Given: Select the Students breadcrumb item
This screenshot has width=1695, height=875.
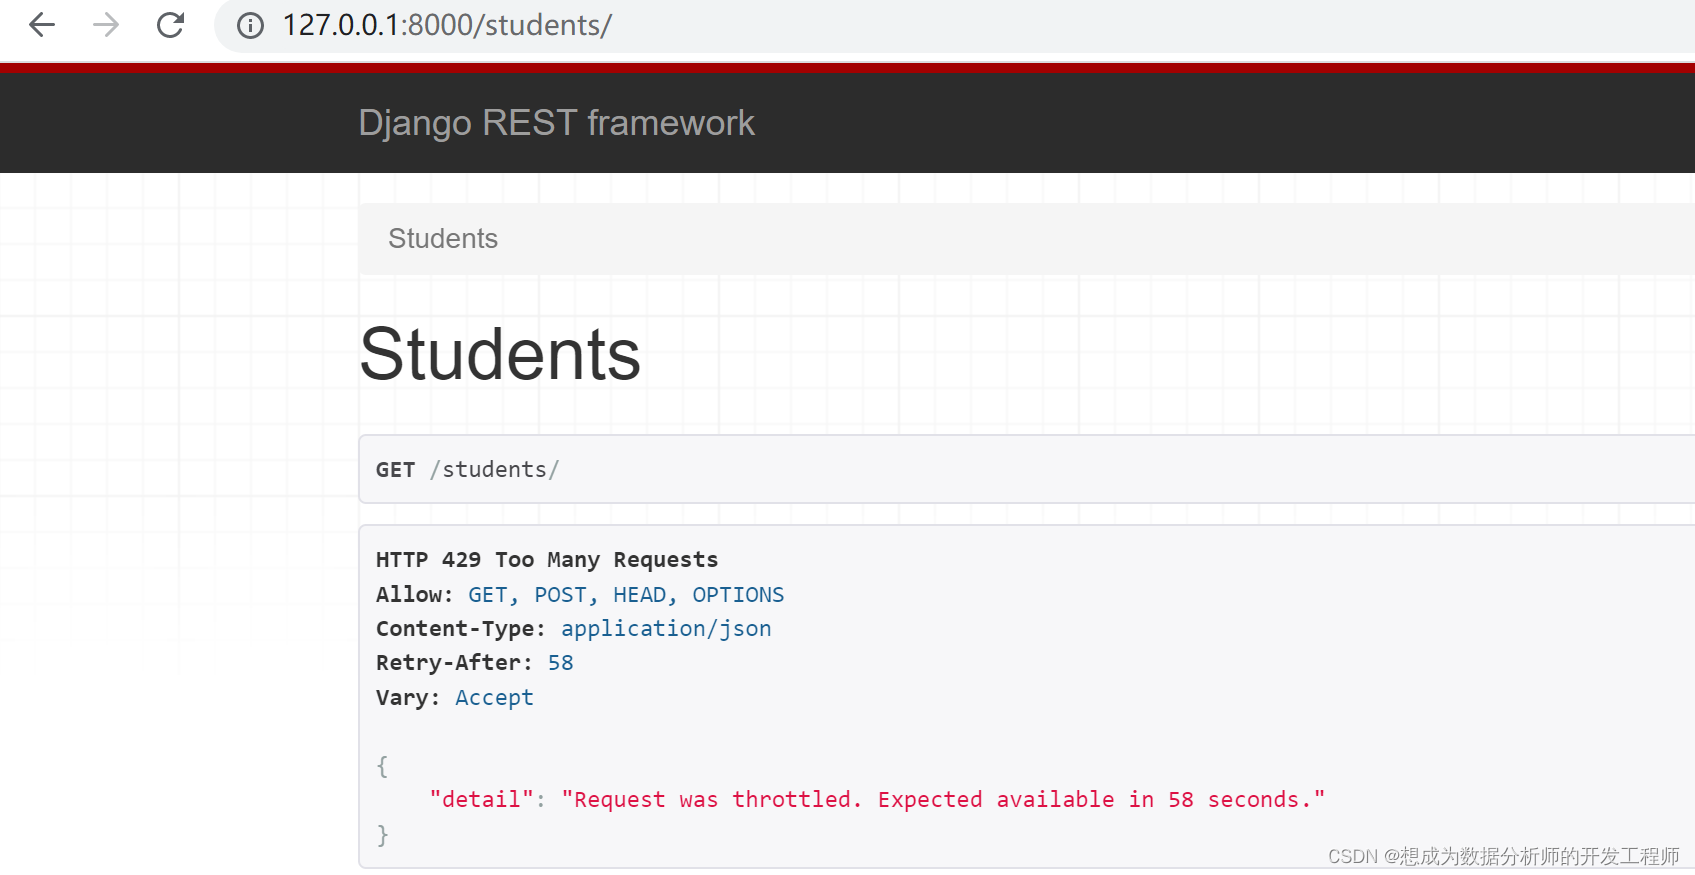Looking at the screenshot, I should 443,239.
